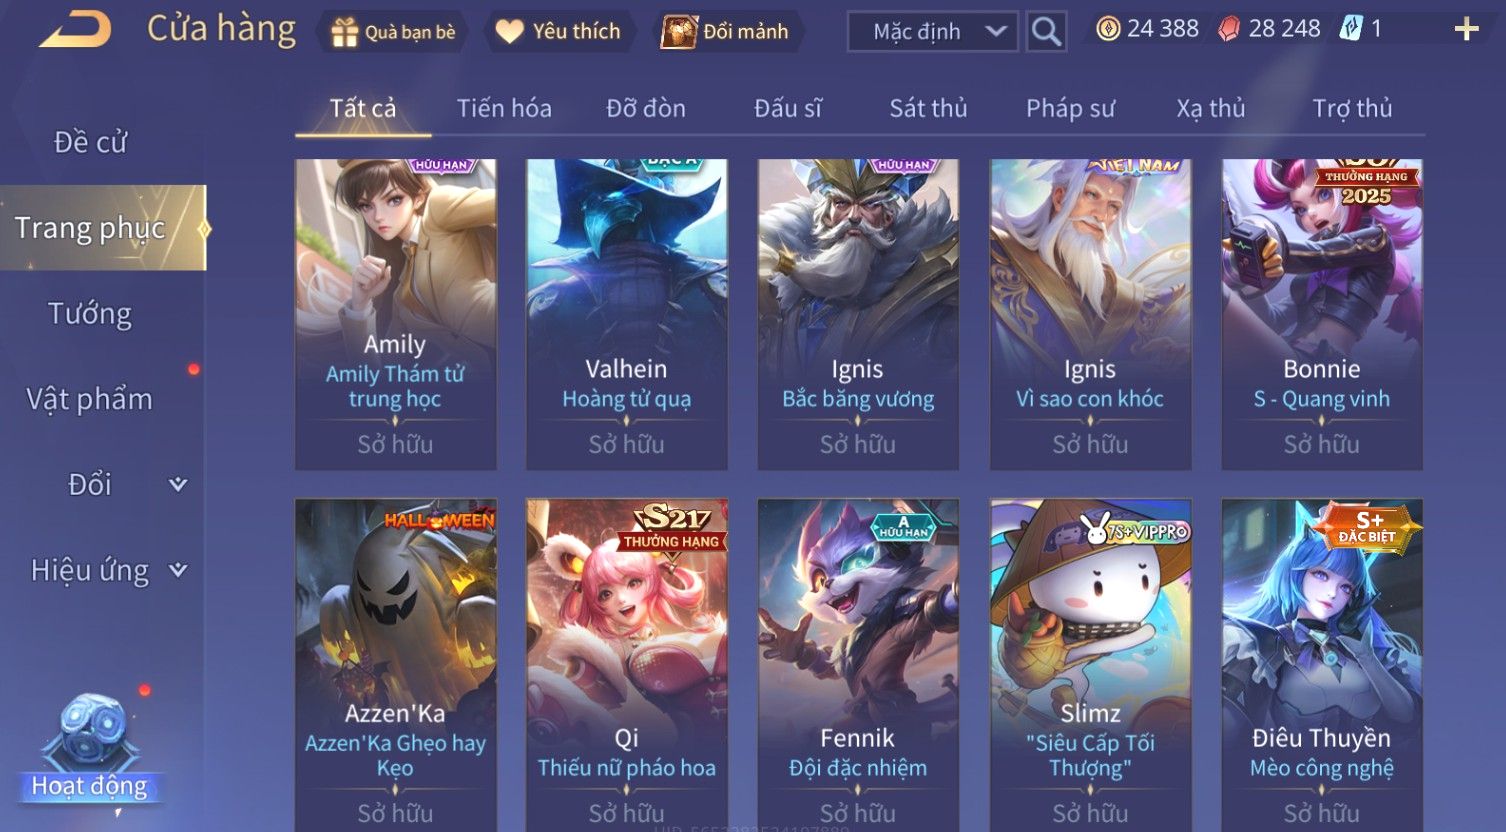Tap the red gem currency icon

tap(1229, 29)
